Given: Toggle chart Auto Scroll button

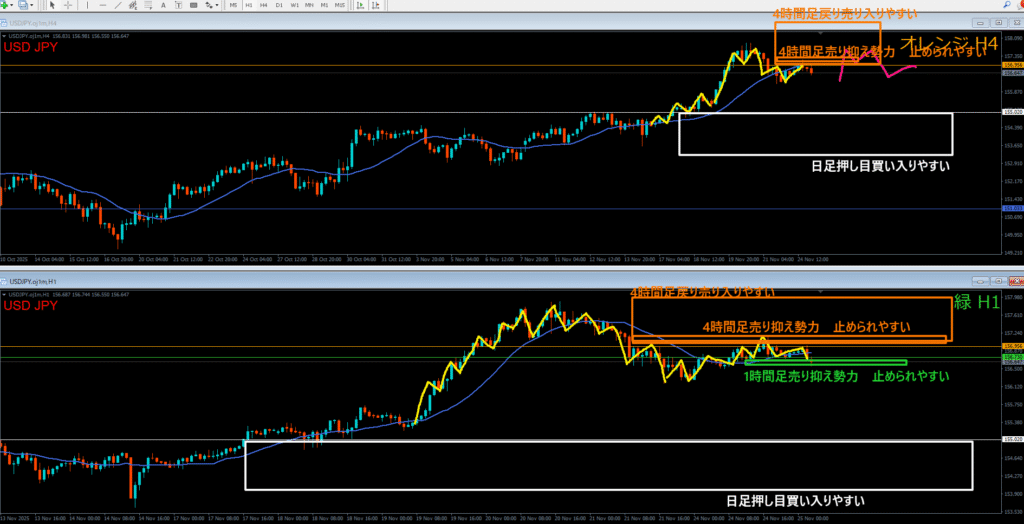Looking at the screenshot, I should pos(359,5).
